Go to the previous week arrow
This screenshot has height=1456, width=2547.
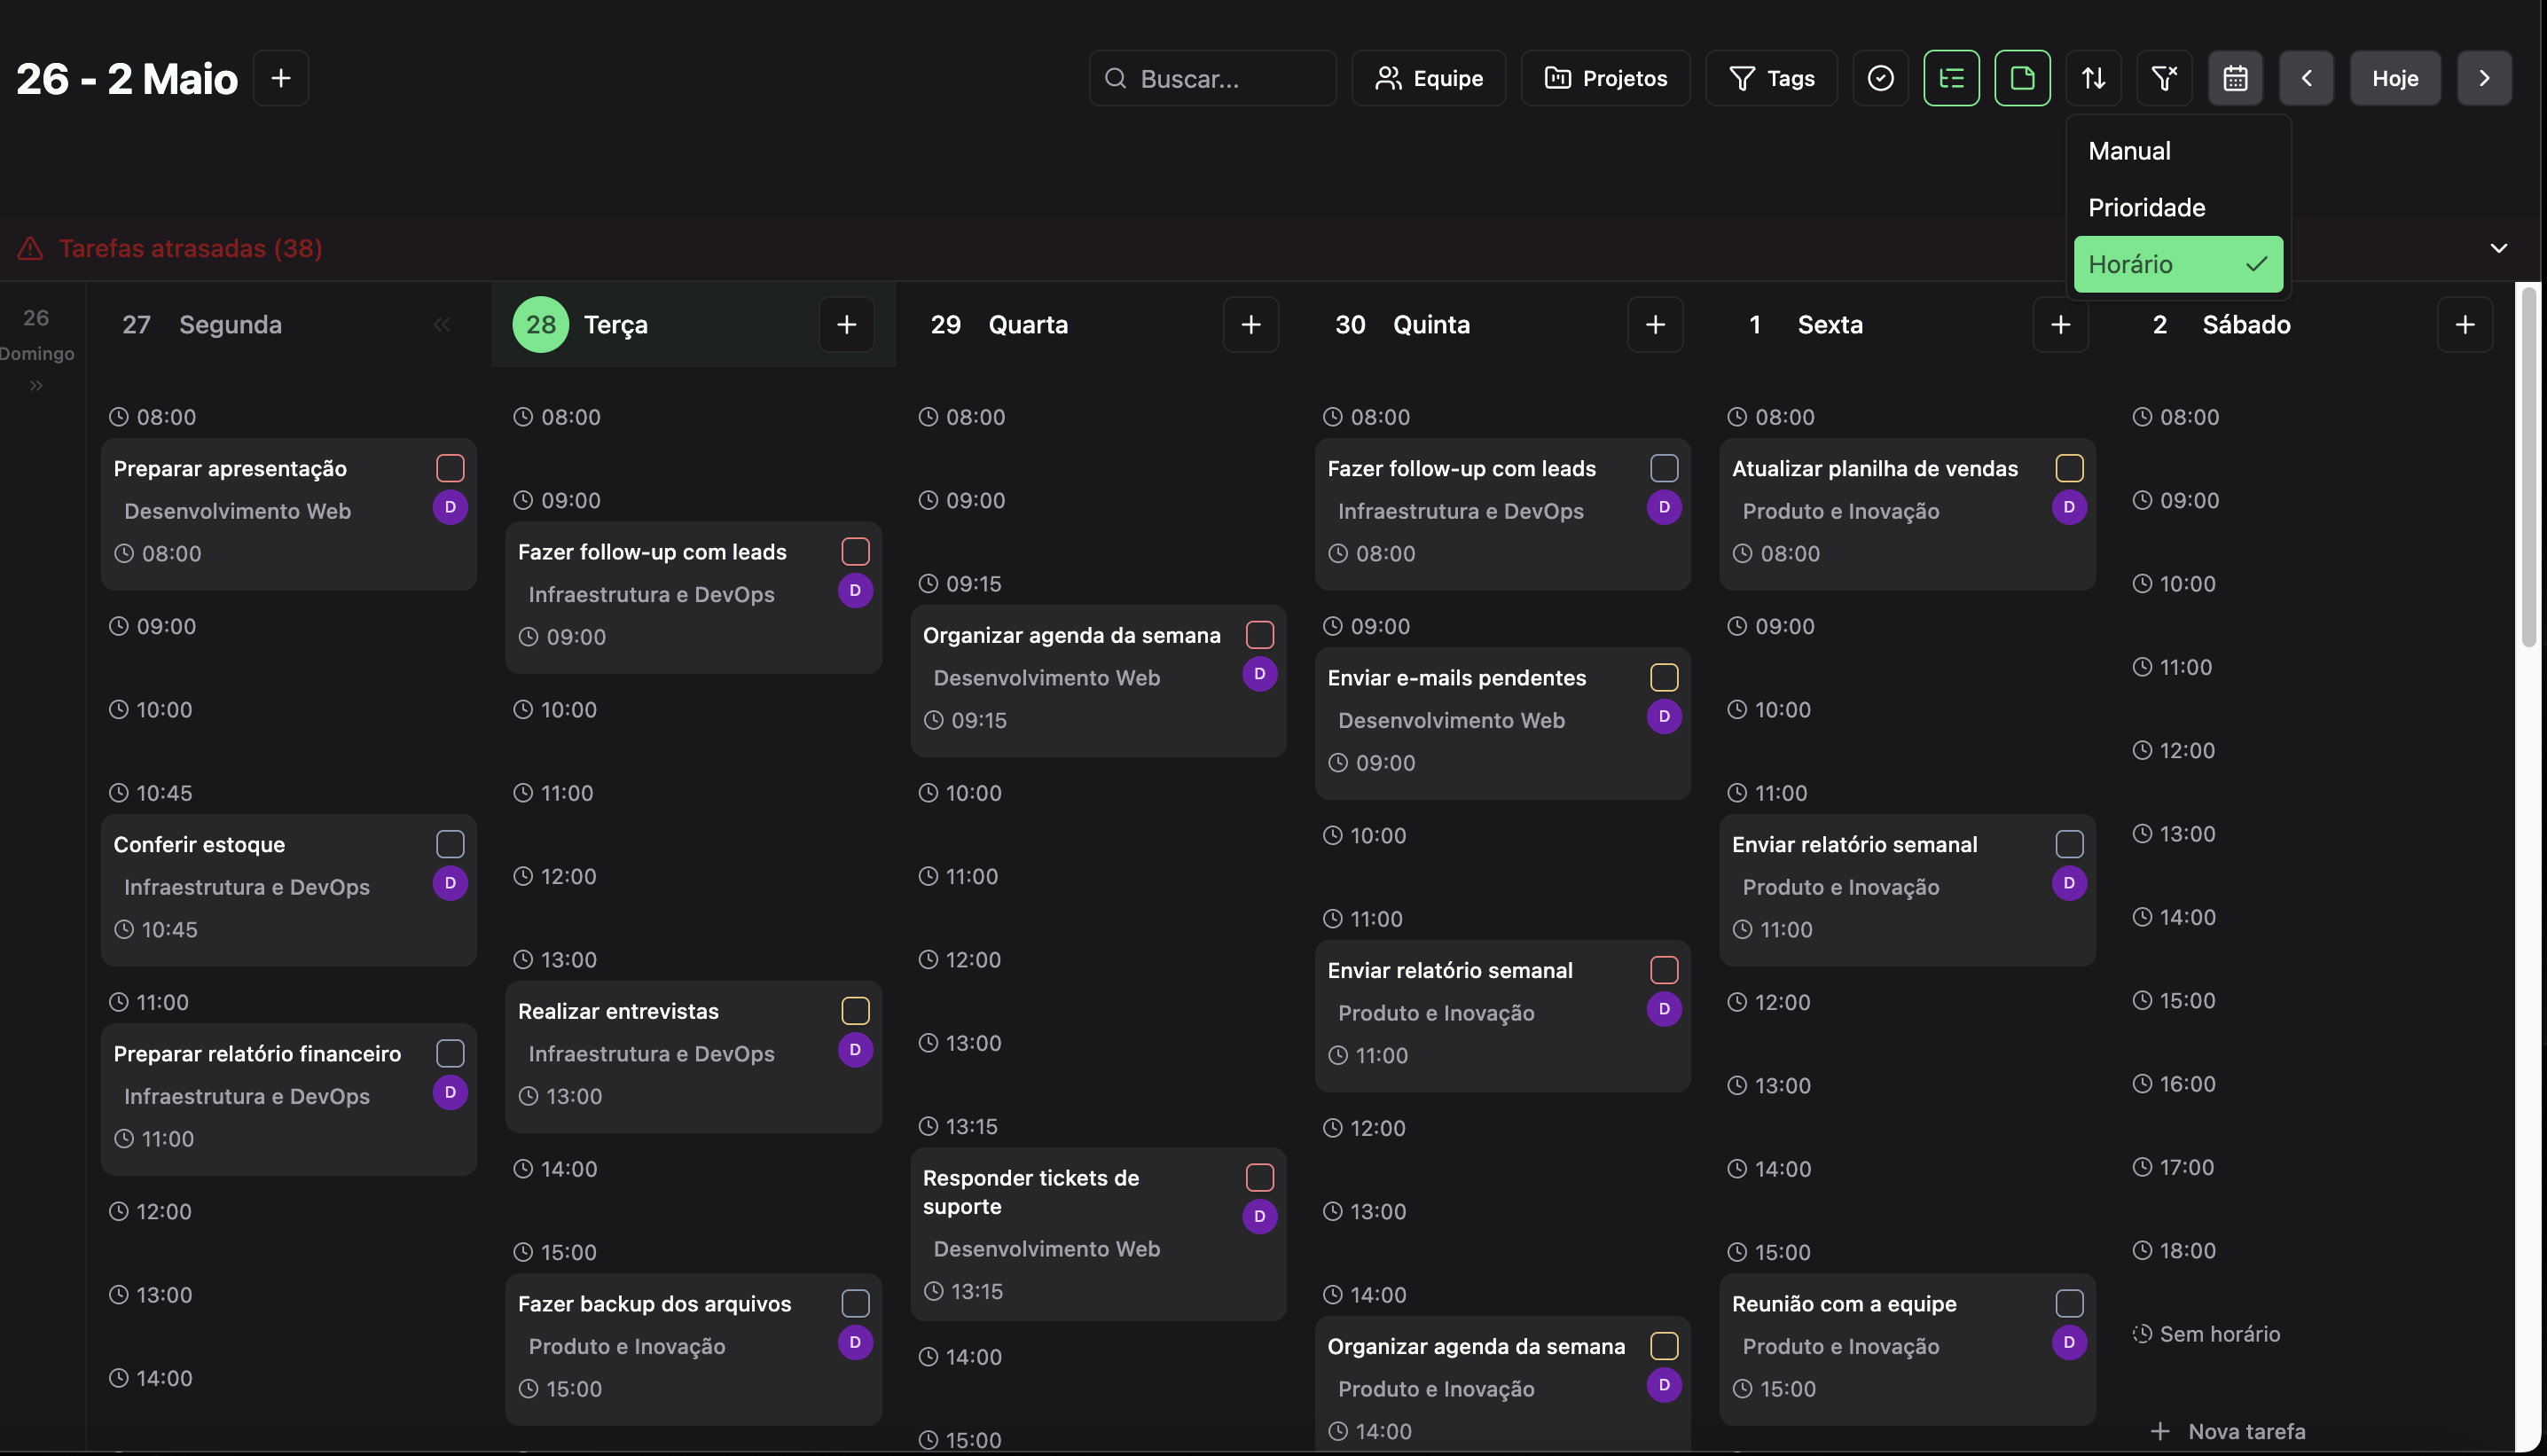(2306, 78)
